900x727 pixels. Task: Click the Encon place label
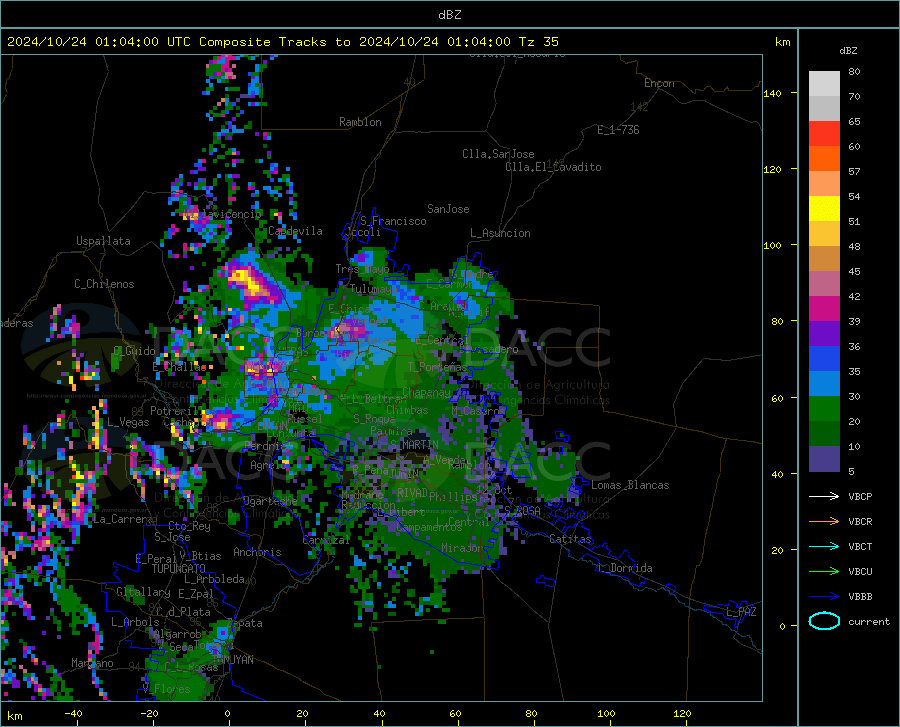coord(659,83)
